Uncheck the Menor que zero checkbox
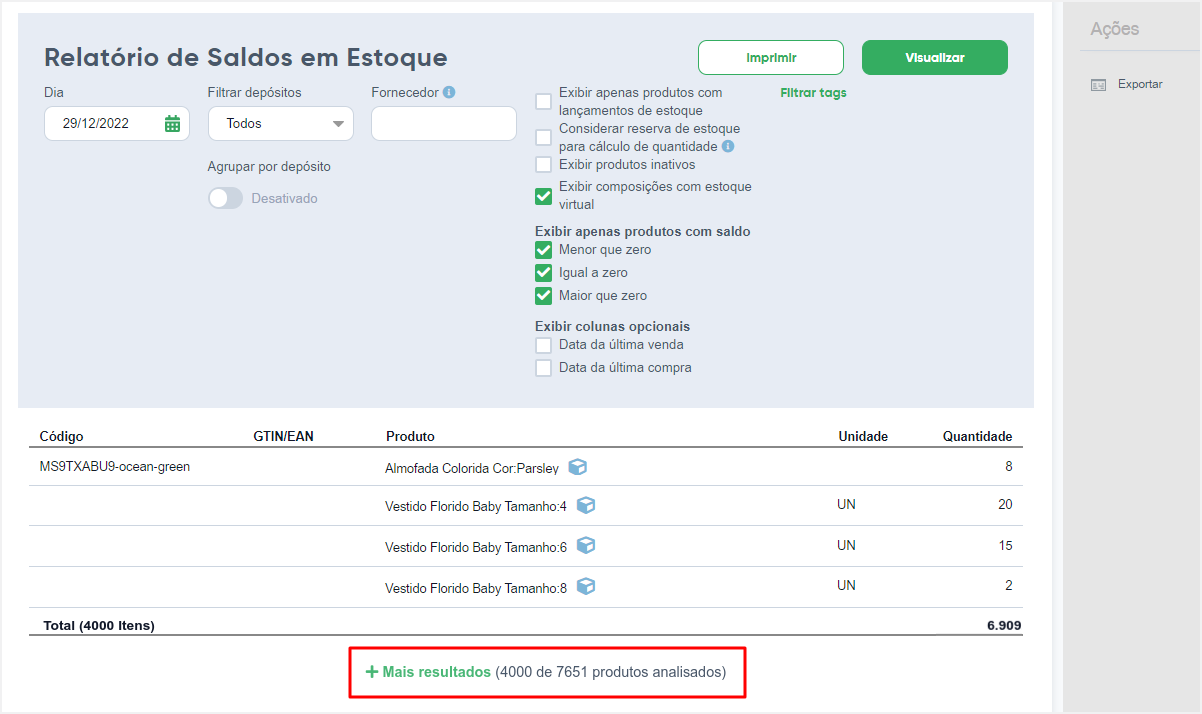Screen dimensions: 1202x714 tap(543, 250)
